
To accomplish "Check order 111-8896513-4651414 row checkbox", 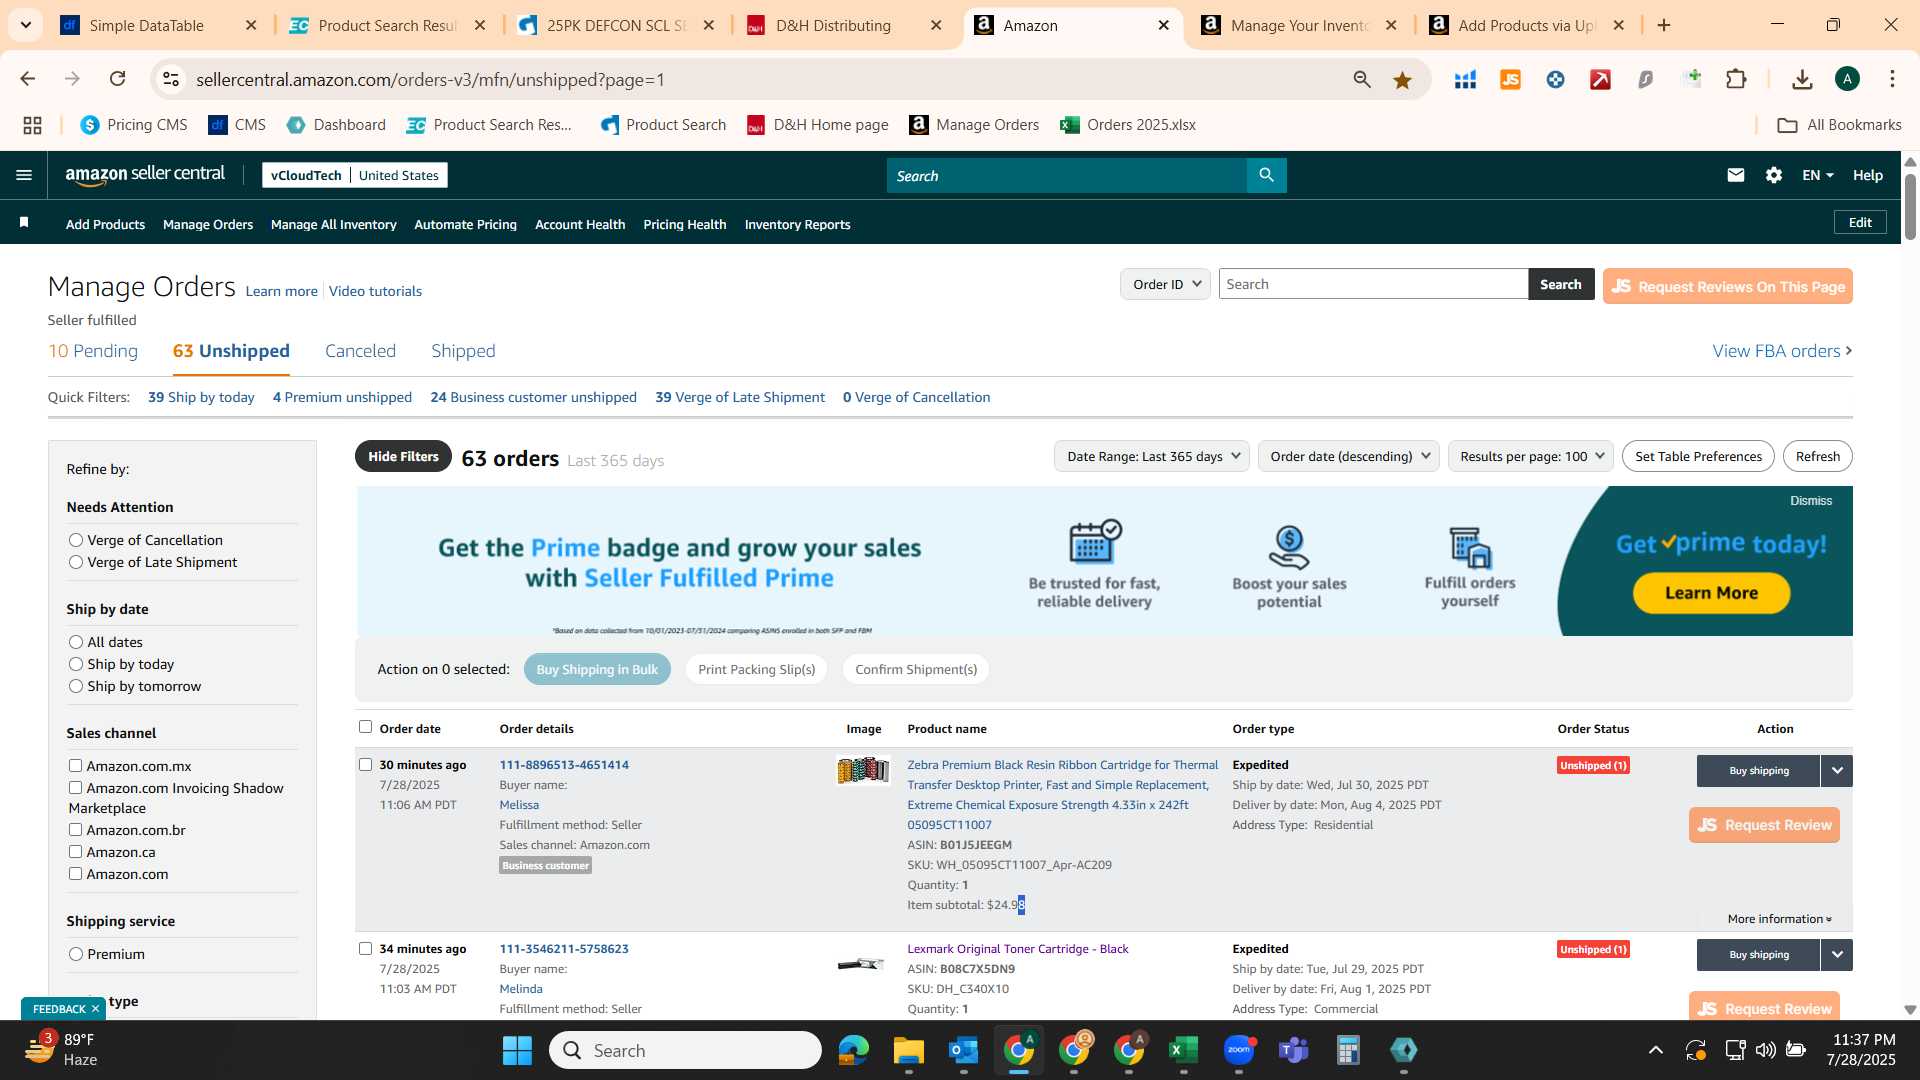I will pos(365,764).
